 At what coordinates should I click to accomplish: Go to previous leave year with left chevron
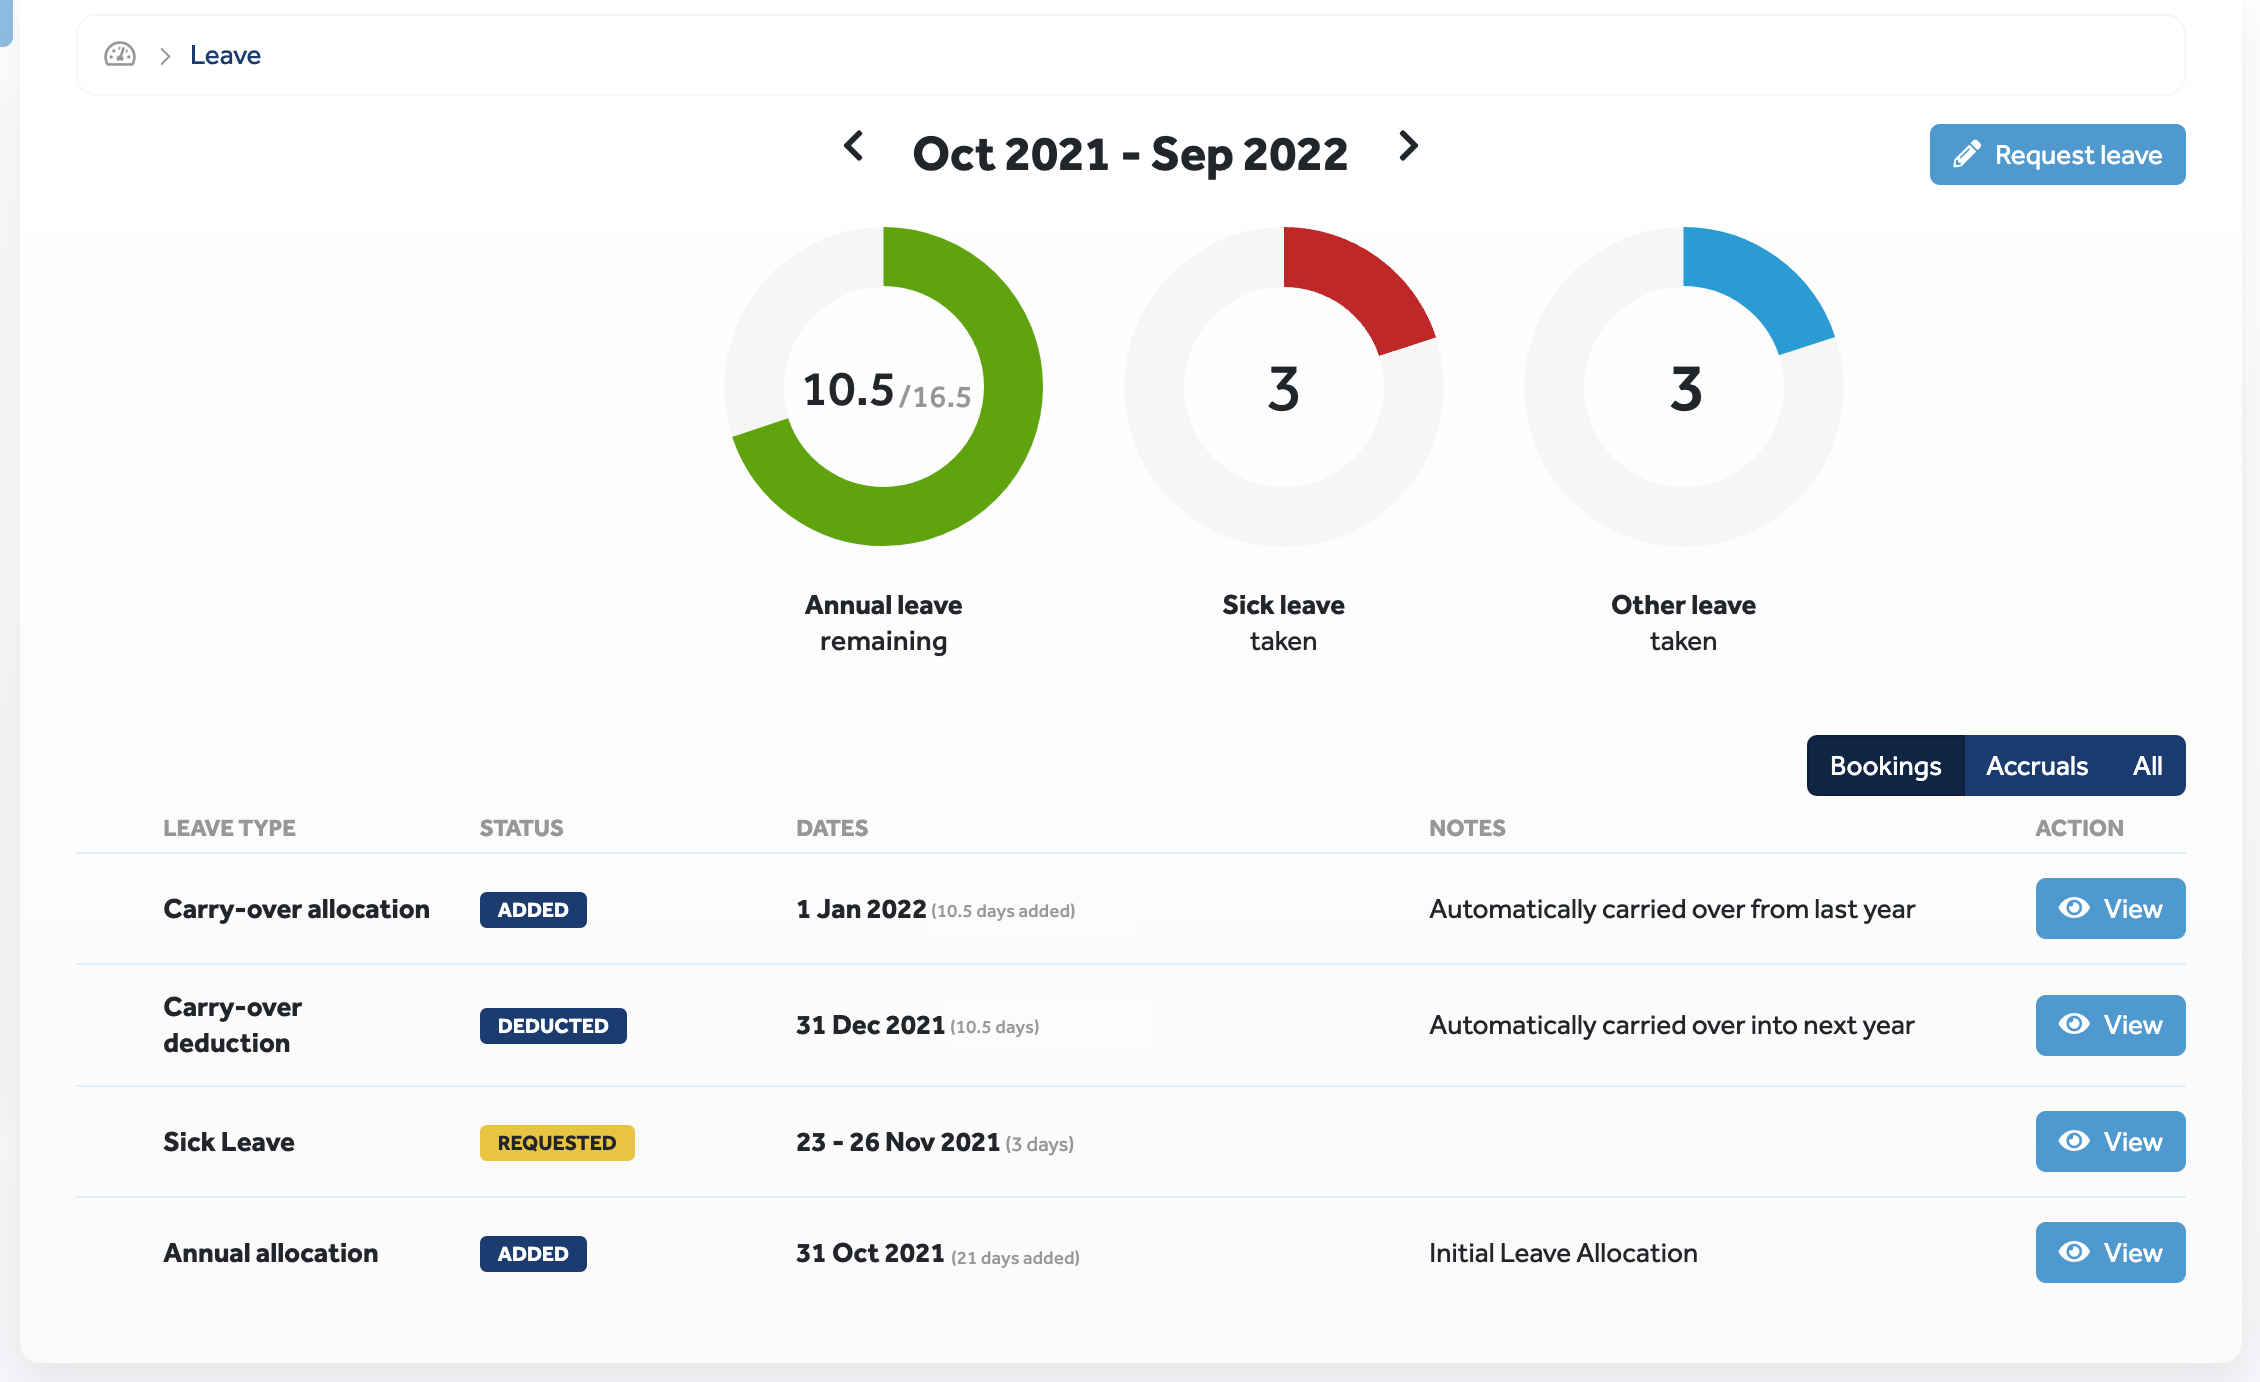853,147
